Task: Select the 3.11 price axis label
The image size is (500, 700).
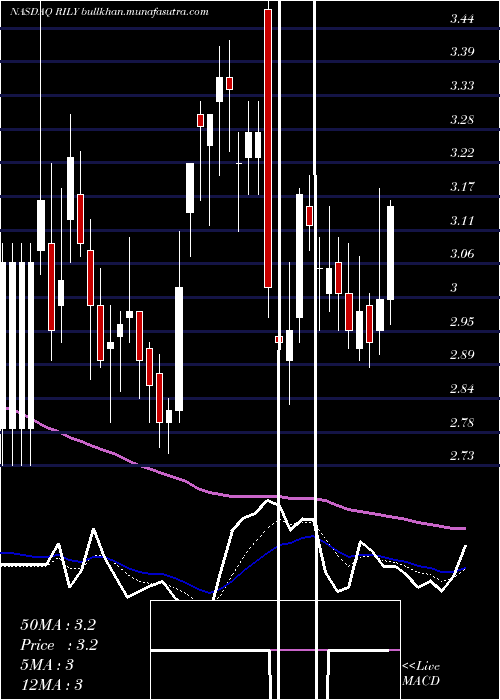Action: (462, 221)
